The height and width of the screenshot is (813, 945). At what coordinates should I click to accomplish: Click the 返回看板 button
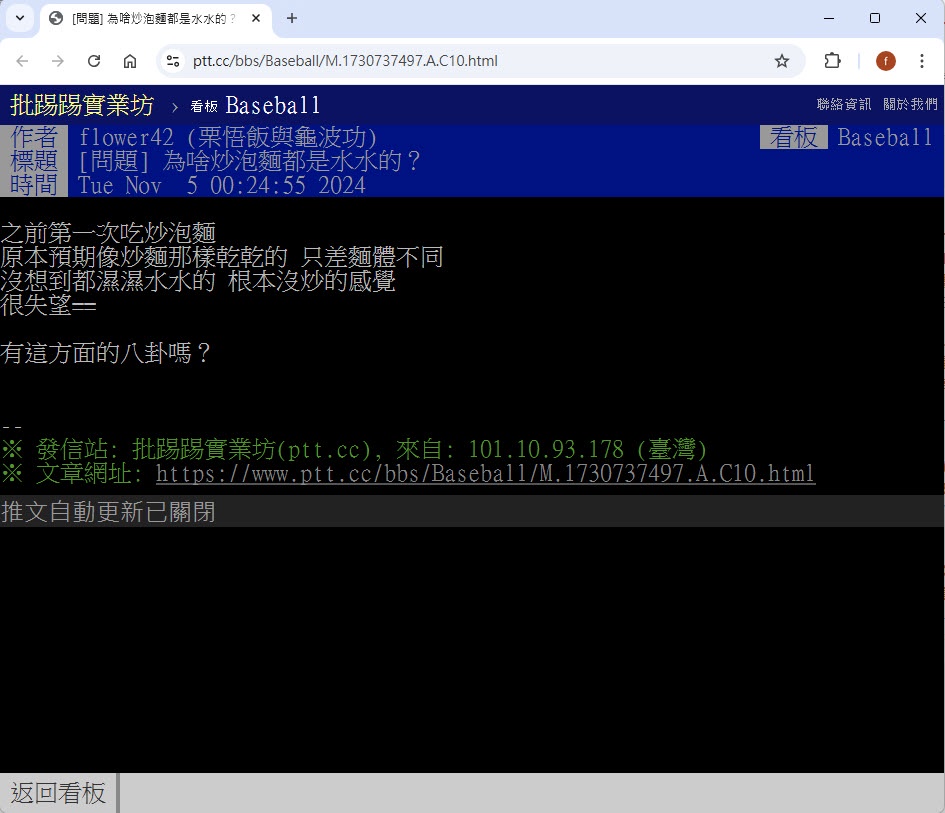tap(58, 793)
